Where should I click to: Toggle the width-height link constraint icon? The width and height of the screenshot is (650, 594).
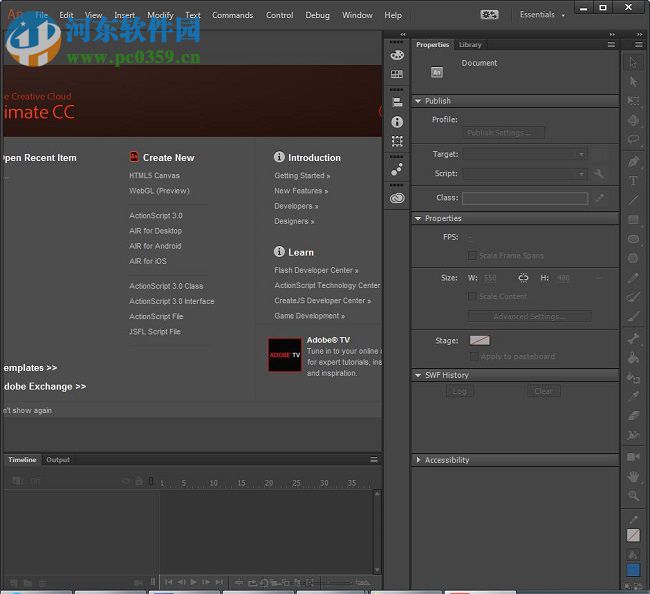(523, 278)
